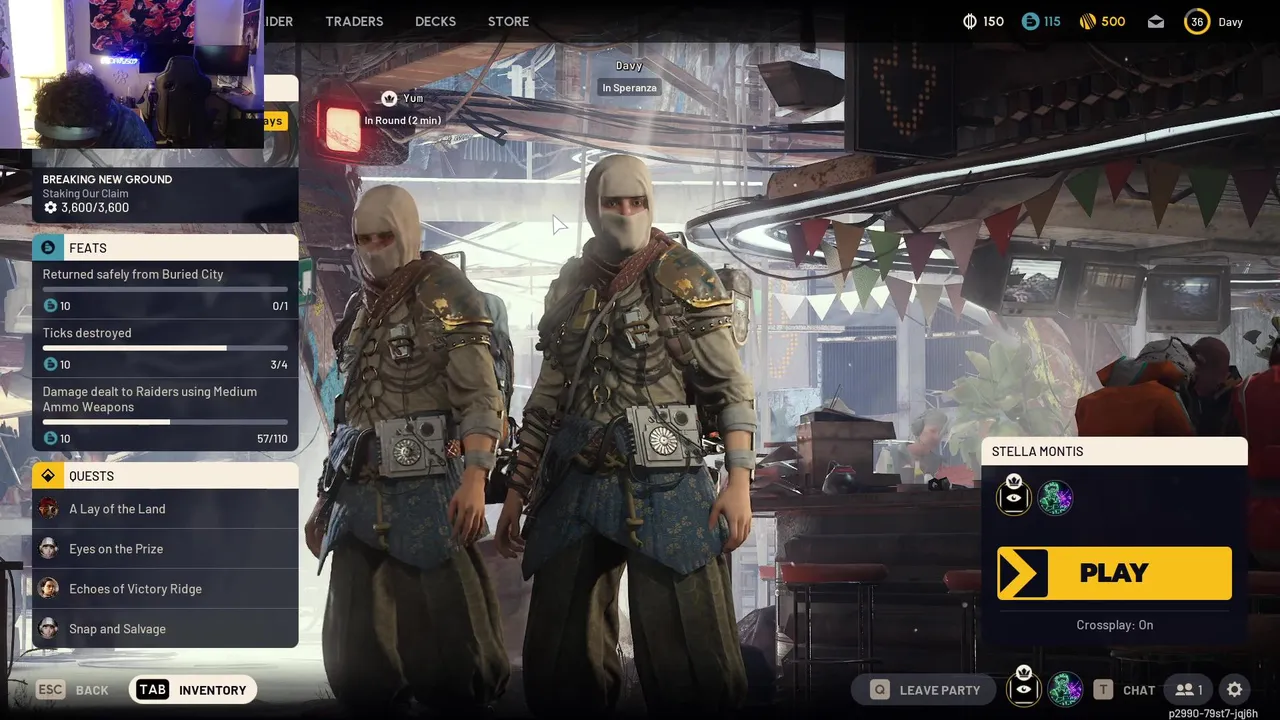Screen dimensions: 1280x720
Task: Select the Ticks destroyed feat
Action: (x=165, y=348)
